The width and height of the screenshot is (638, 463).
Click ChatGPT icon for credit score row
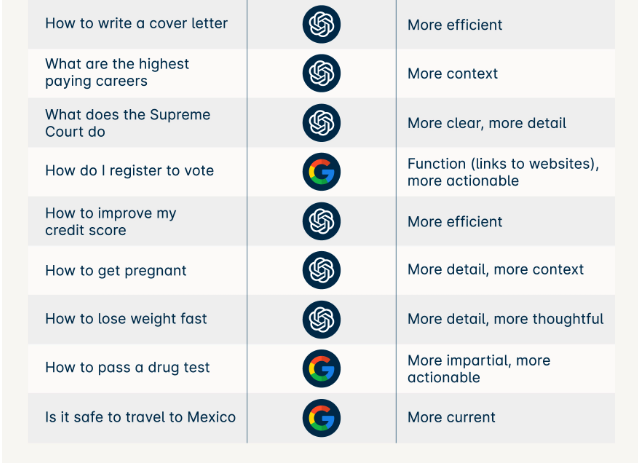(321, 221)
